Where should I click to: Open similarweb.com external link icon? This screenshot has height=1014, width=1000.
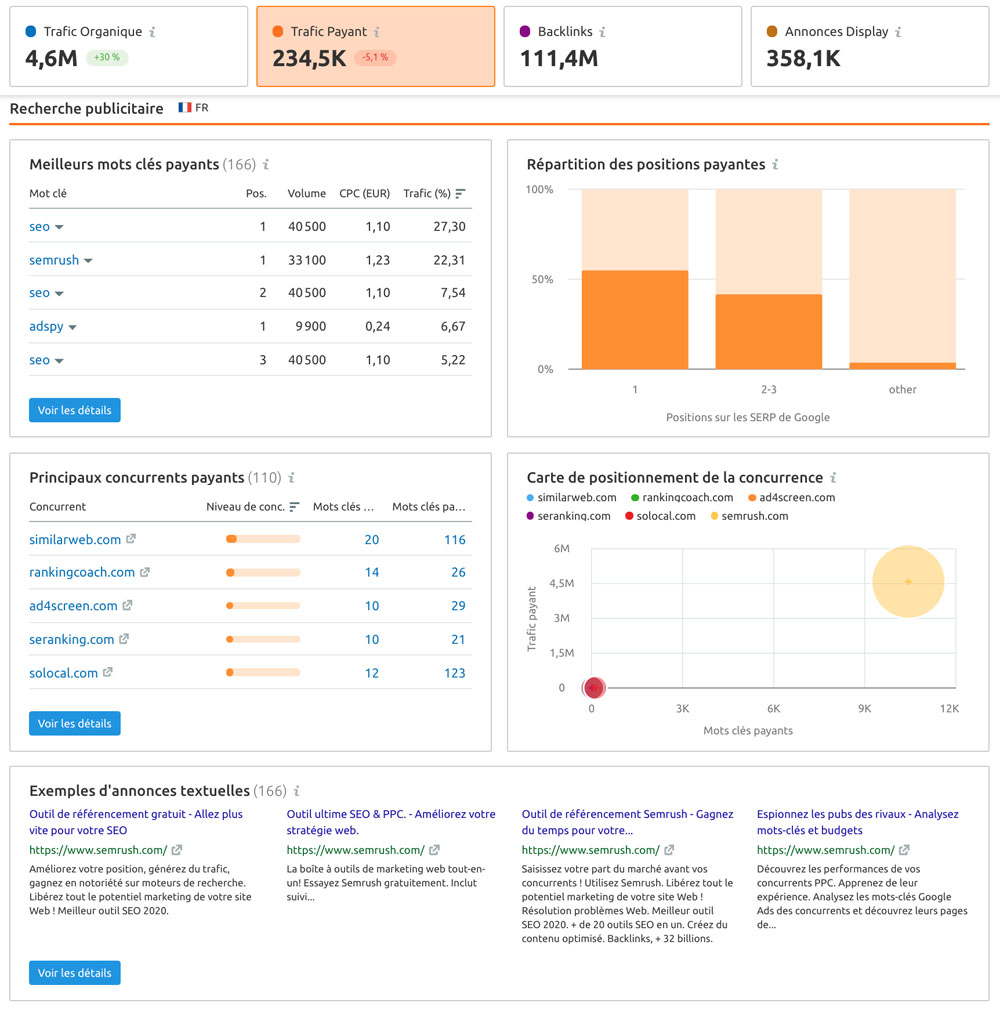click(x=131, y=539)
